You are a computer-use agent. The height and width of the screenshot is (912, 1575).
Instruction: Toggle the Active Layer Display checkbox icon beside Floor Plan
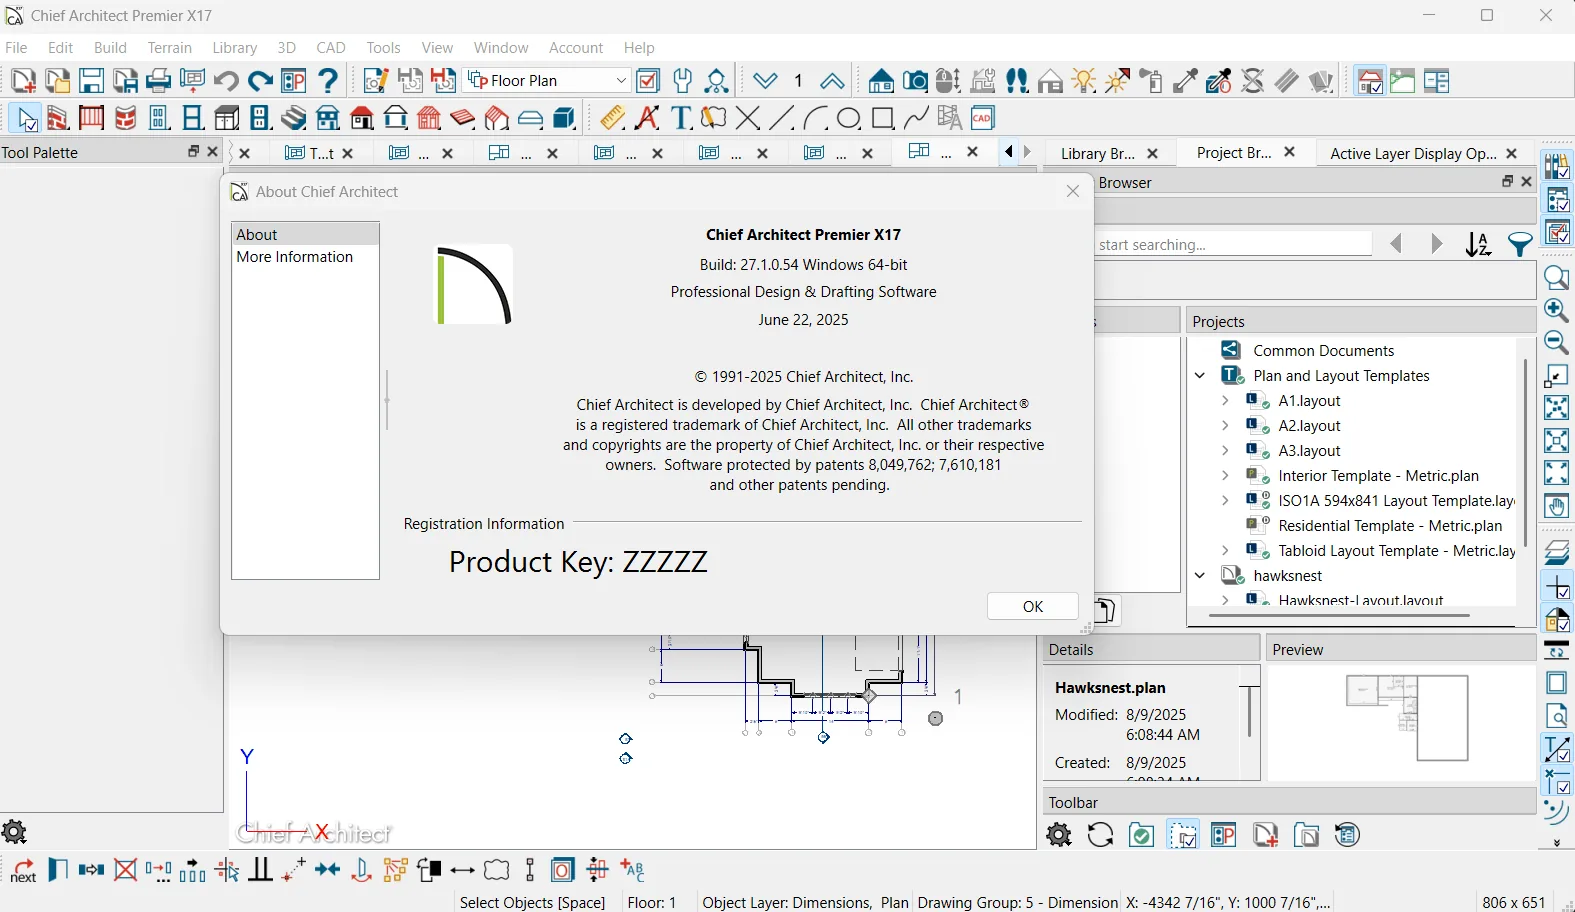pos(648,81)
